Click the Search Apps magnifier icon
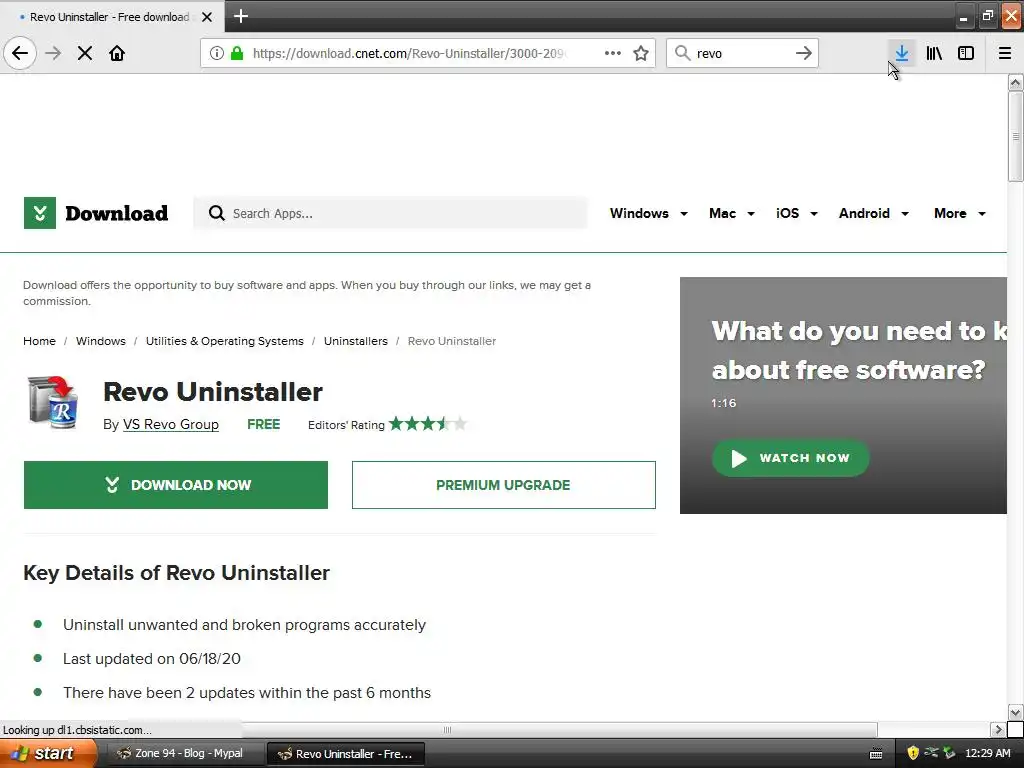 click(217, 213)
